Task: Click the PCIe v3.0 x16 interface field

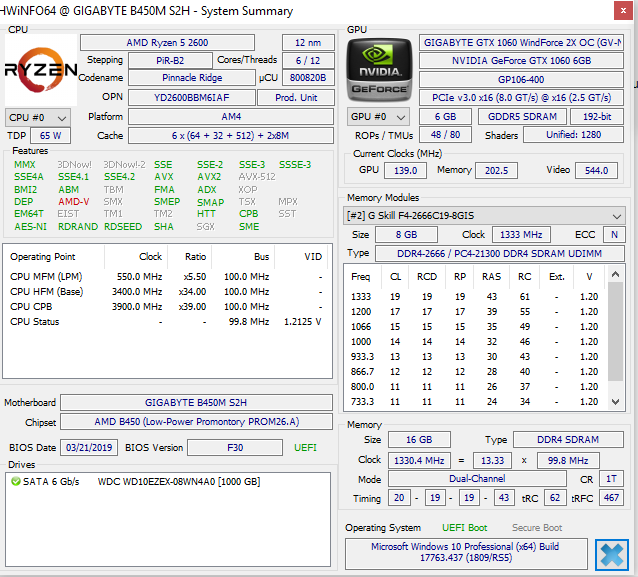Action: point(521,98)
